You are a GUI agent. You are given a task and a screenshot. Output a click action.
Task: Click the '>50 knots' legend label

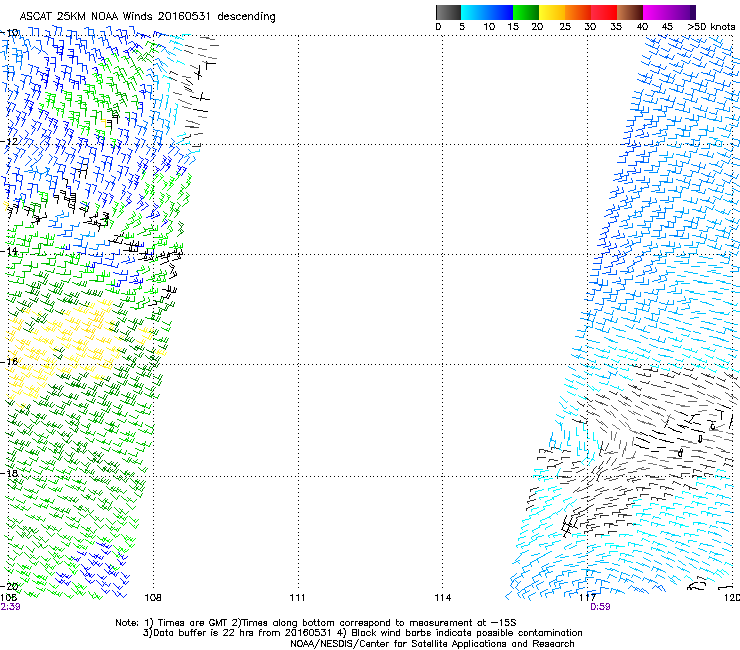point(711,27)
